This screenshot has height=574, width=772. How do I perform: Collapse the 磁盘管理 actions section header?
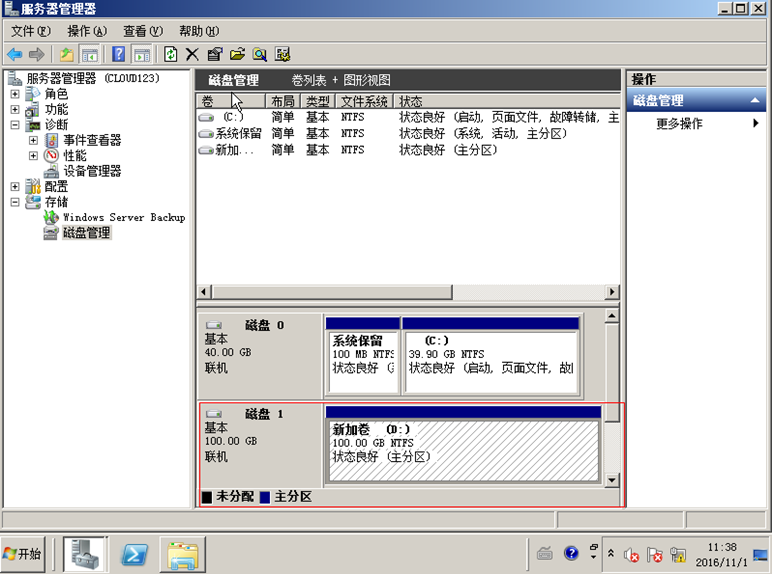(x=755, y=101)
